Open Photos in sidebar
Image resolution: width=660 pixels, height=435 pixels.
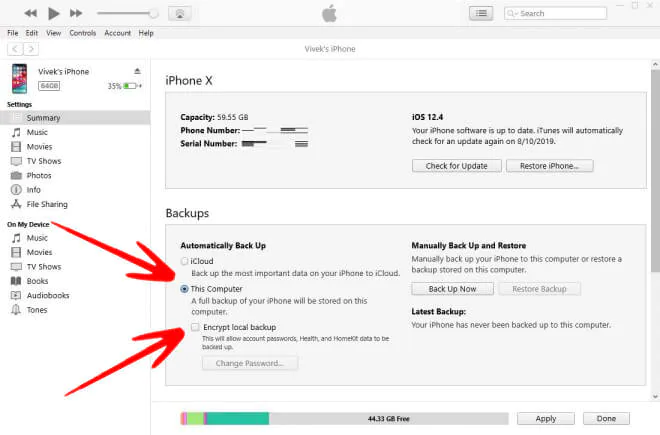[x=39, y=175]
